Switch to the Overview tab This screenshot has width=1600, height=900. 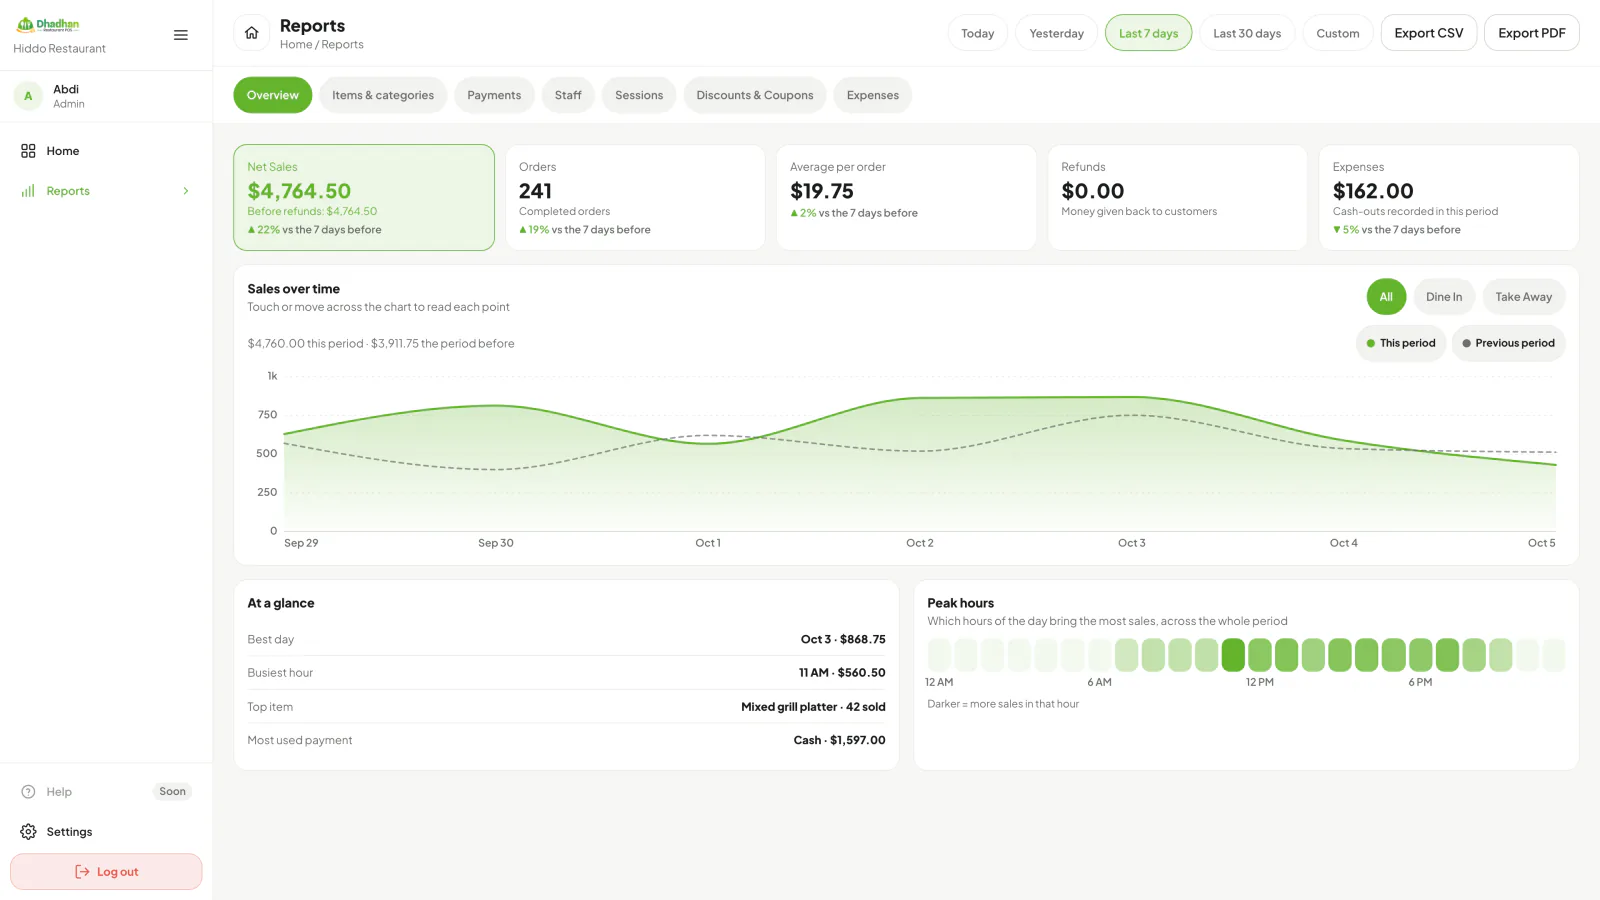coord(272,96)
